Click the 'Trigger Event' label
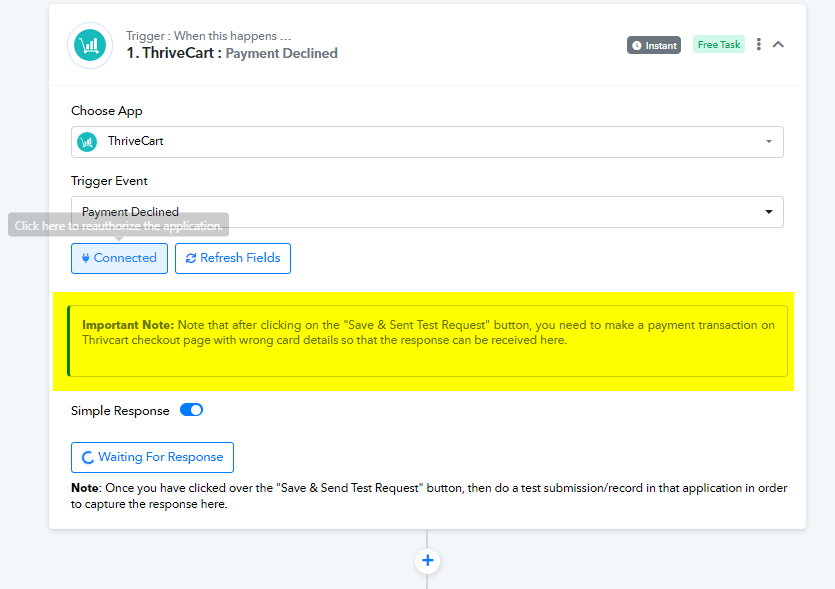 point(109,181)
